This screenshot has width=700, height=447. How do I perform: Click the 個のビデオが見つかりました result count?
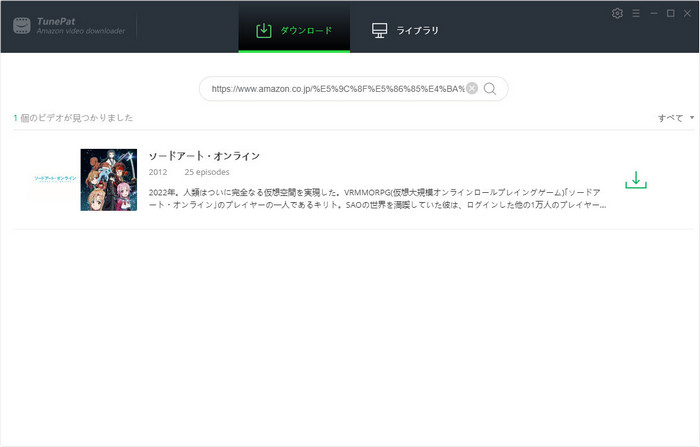pos(73,118)
